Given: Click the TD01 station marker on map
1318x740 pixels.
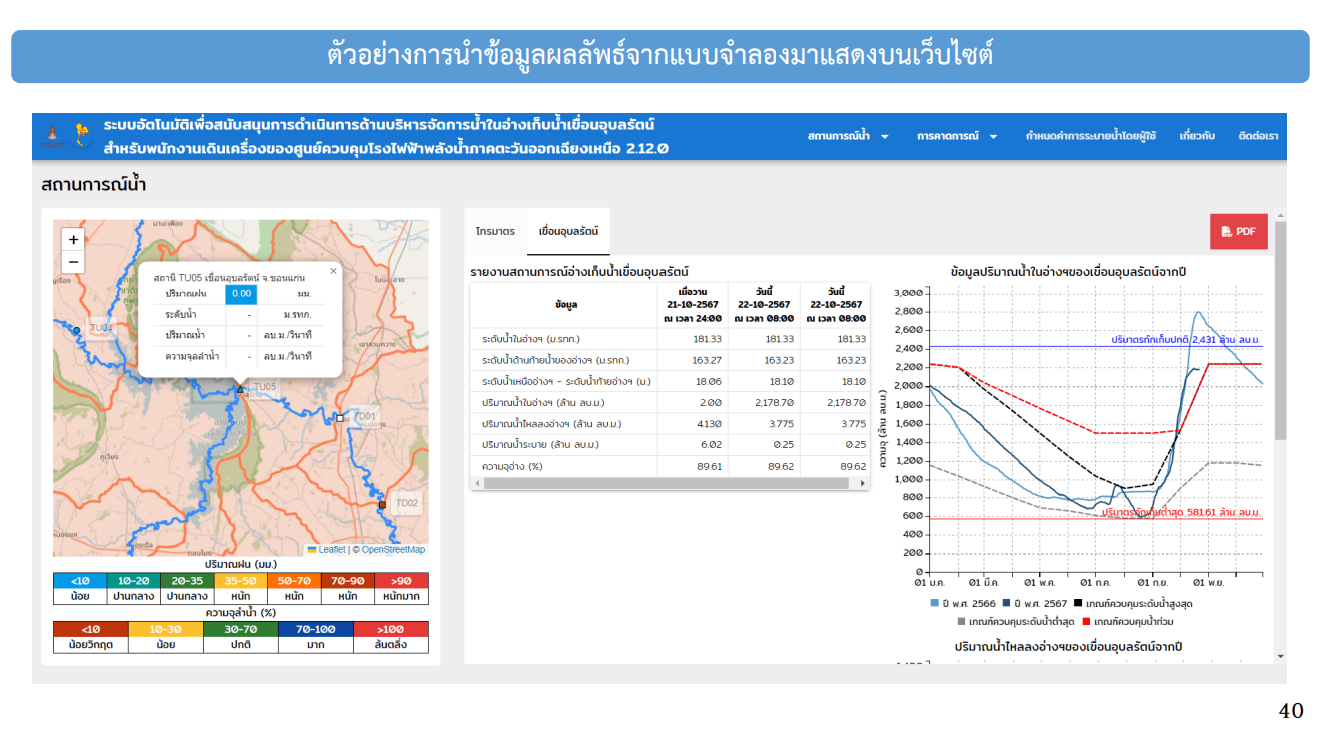Looking at the screenshot, I should click(x=340, y=418).
